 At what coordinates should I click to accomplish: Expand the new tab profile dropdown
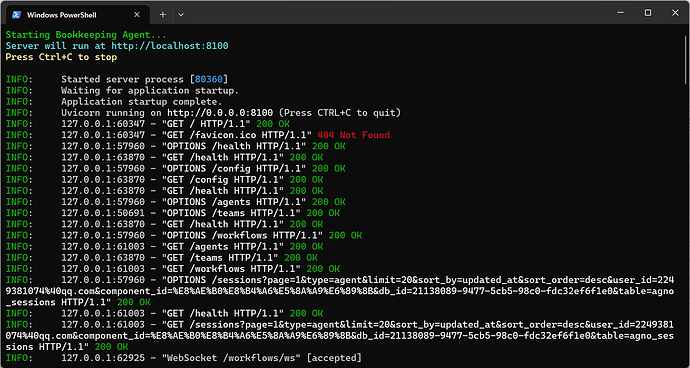[x=181, y=15]
